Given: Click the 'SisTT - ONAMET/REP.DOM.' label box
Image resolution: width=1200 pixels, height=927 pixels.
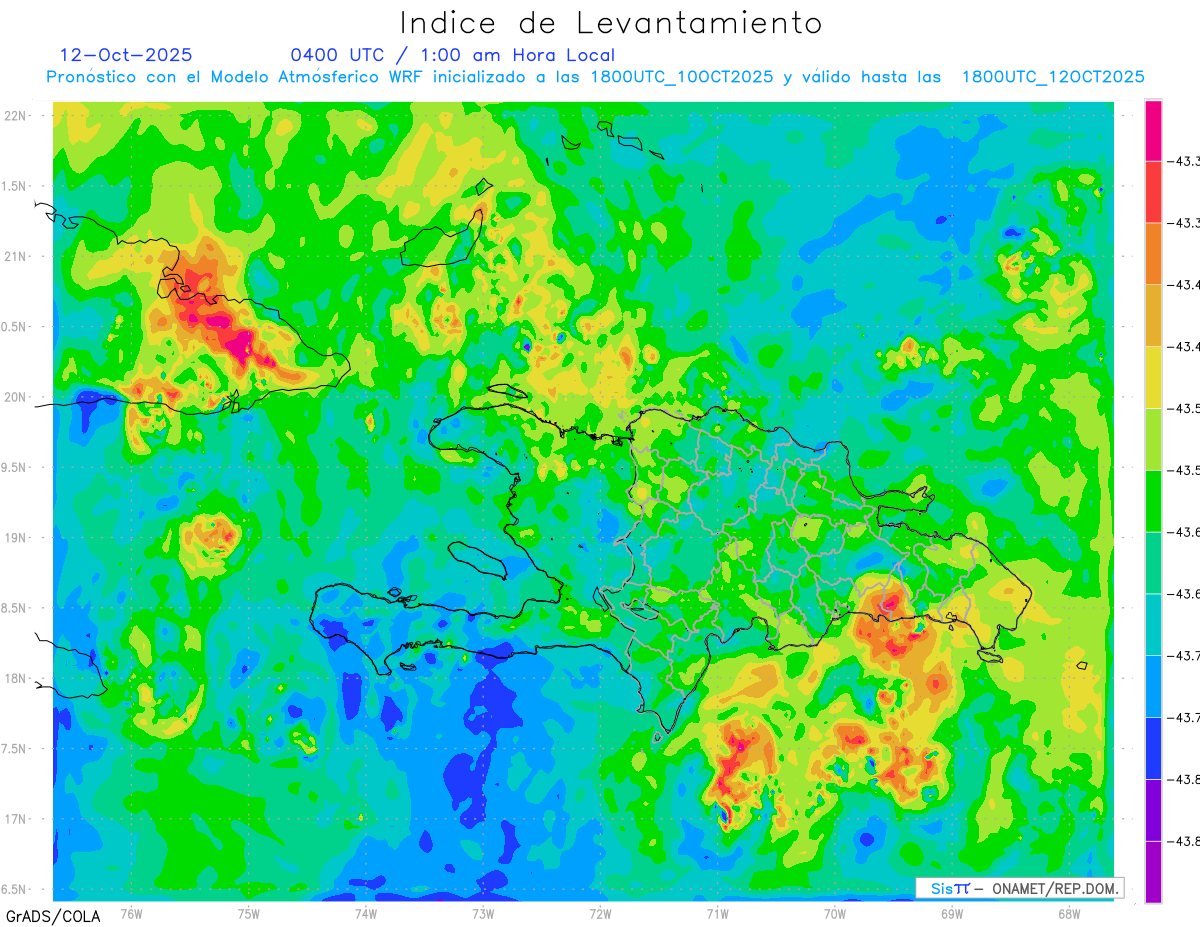Looking at the screenshot, I should [1018, 888].
